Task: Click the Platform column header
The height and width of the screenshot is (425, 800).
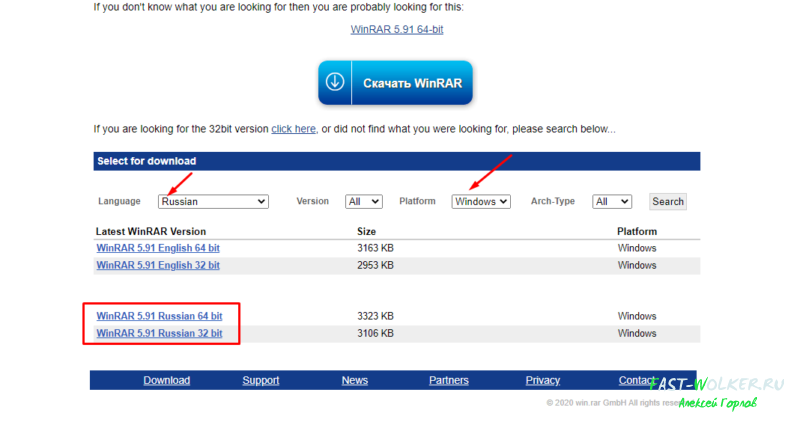Action: (637, 232)
